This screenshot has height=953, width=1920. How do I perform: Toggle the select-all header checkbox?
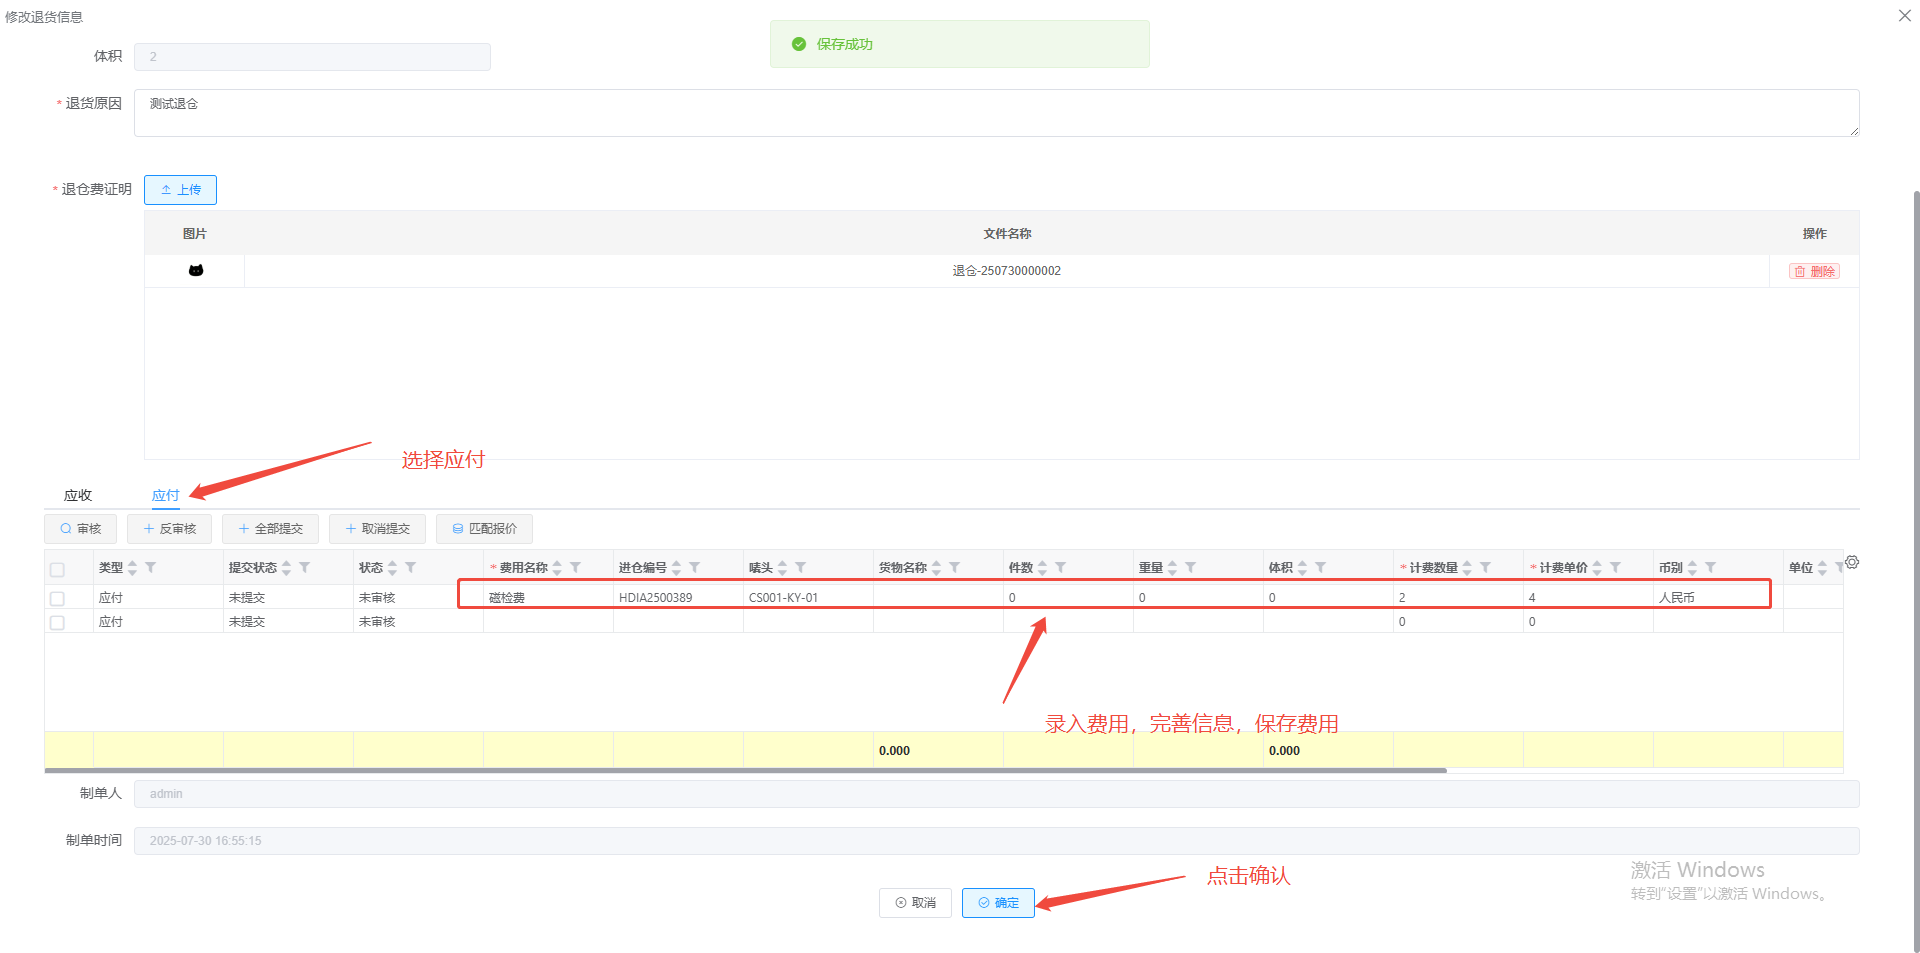pos(57,569)
